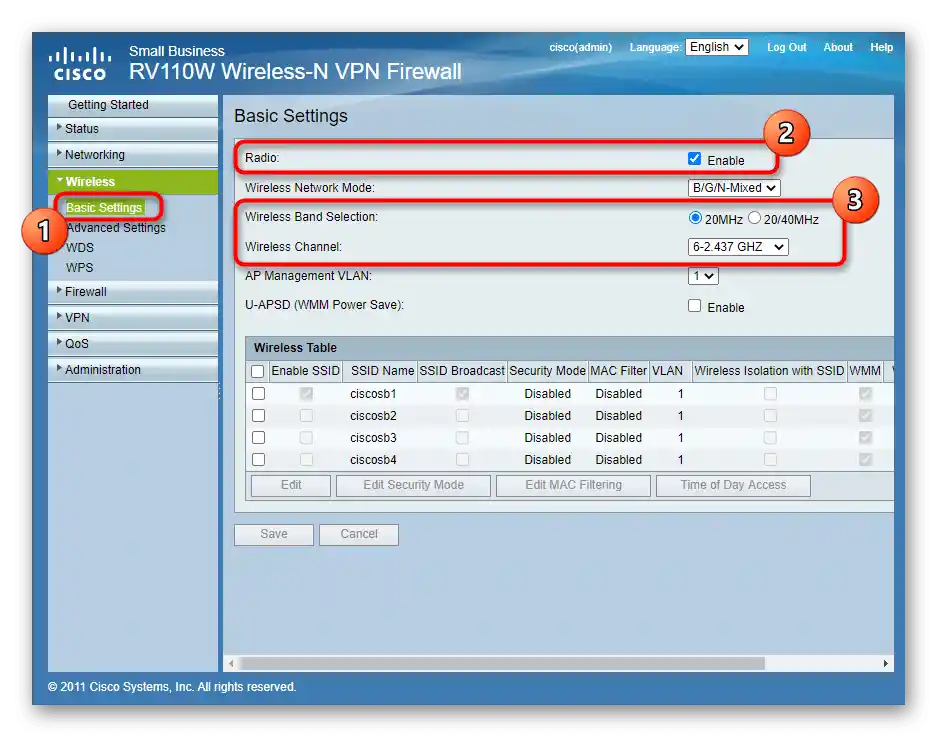
Task: Click the MAC Filter column header
Action: click(x=618, y=371)
